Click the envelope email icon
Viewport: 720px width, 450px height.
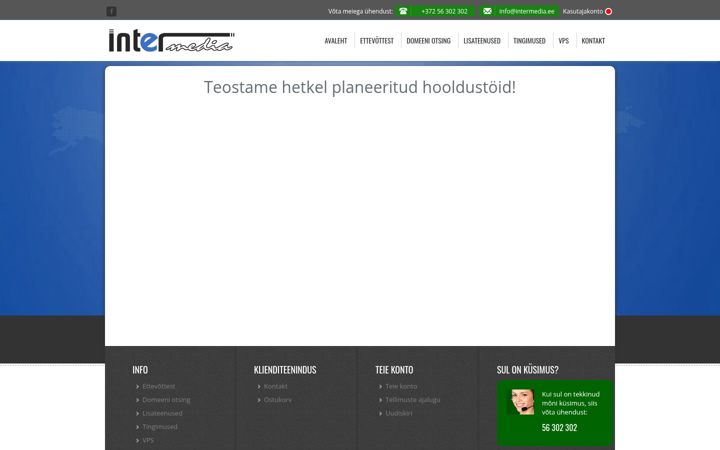coord(487,11)
